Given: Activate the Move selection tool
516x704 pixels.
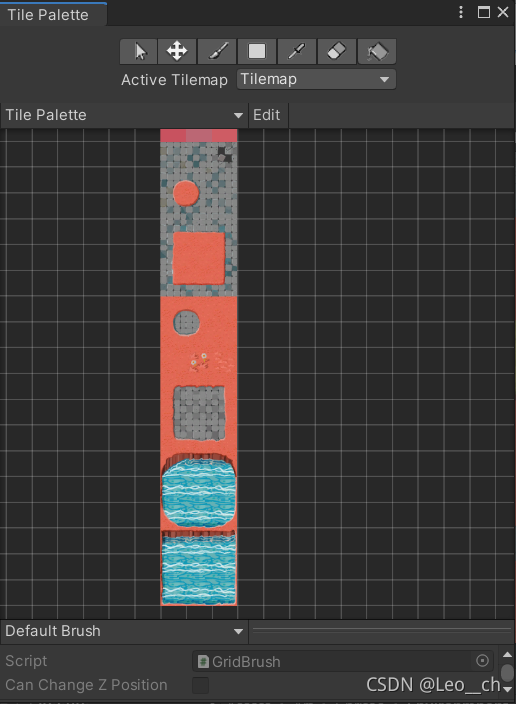Looking at the screenshot, I should point(177,51).
